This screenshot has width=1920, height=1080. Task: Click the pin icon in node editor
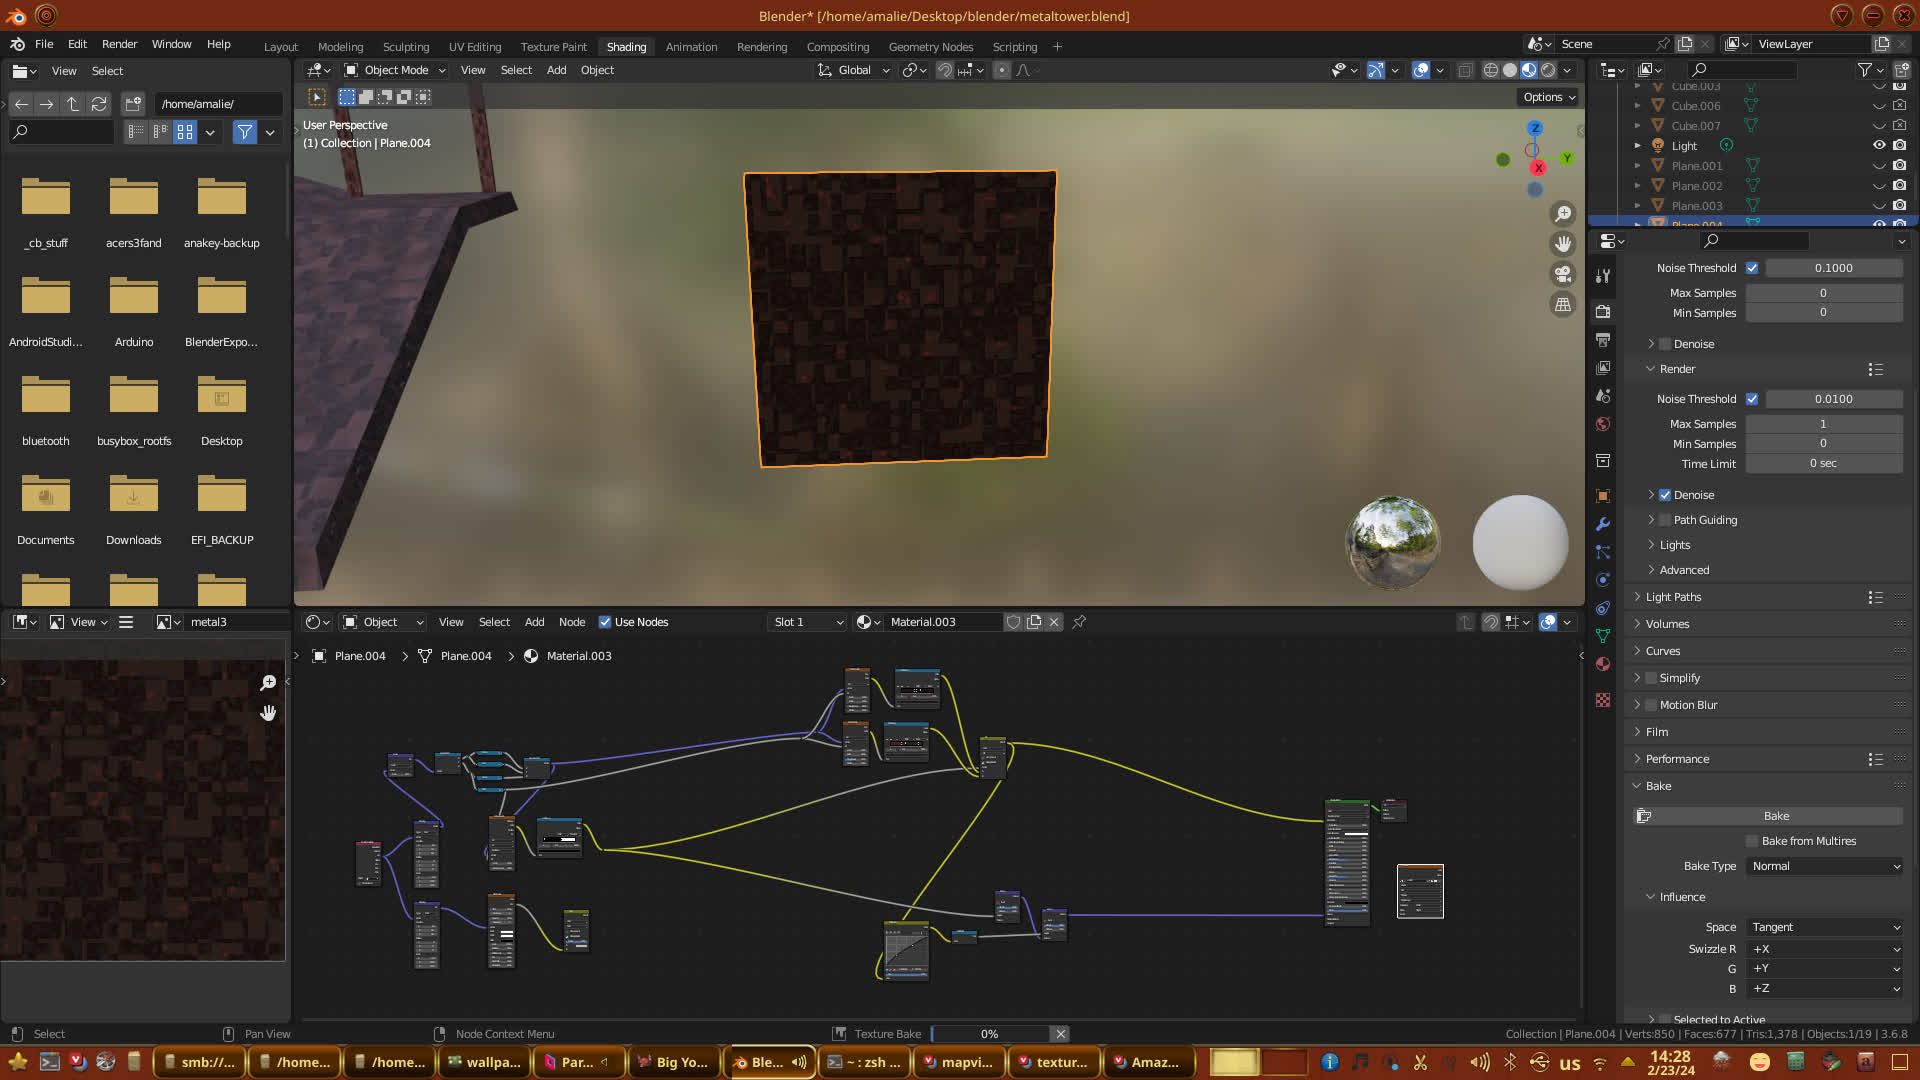(1079, 622)
